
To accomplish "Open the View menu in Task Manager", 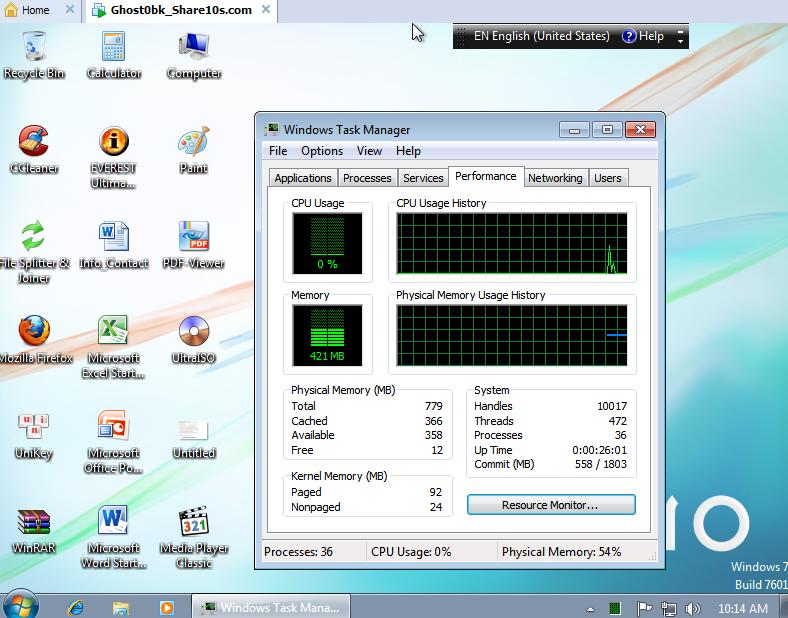I will tap(369, 151).
